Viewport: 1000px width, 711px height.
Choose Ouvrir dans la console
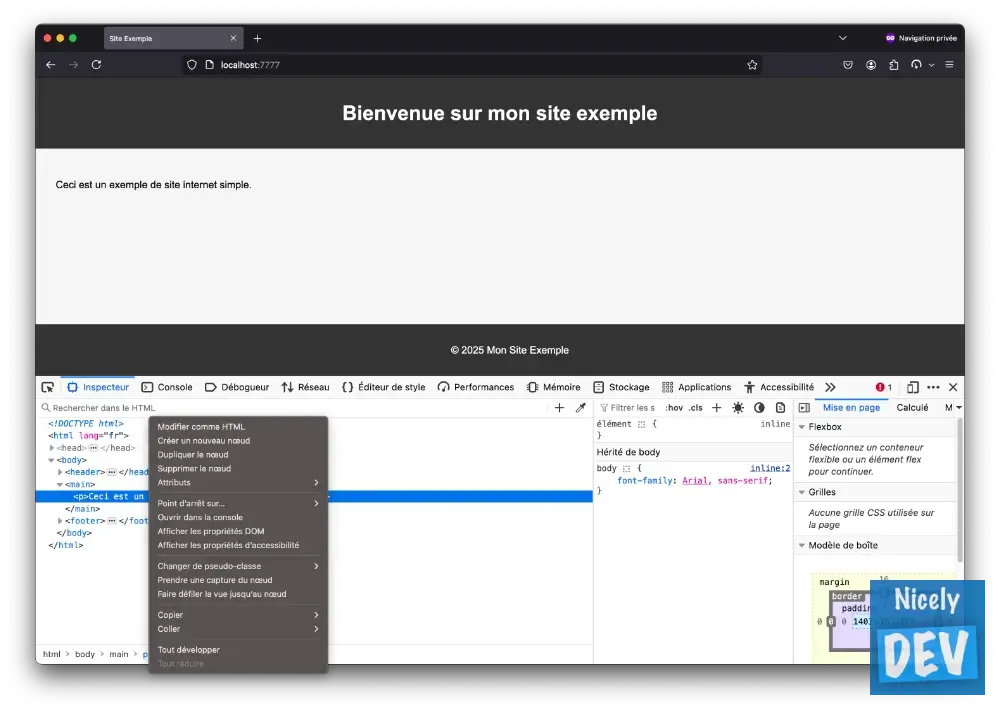(238, 517)
